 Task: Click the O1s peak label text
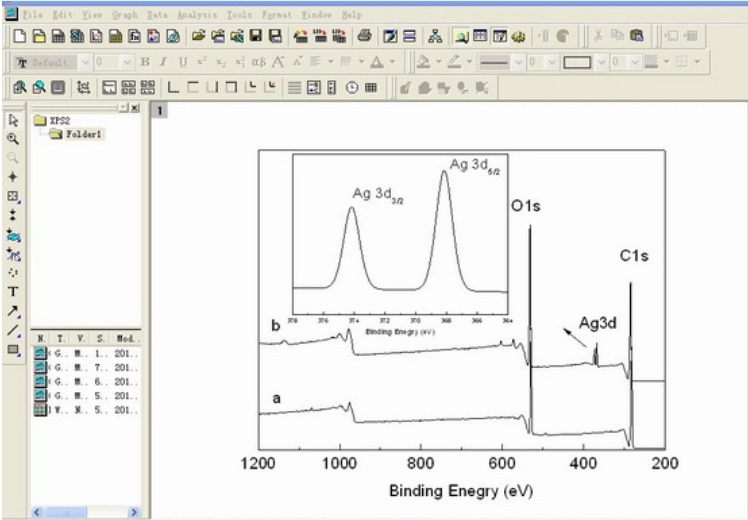point(526,206)
